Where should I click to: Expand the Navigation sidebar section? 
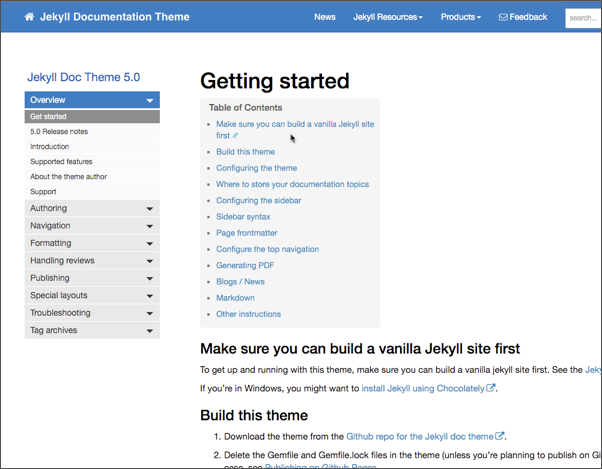[92, 225]
